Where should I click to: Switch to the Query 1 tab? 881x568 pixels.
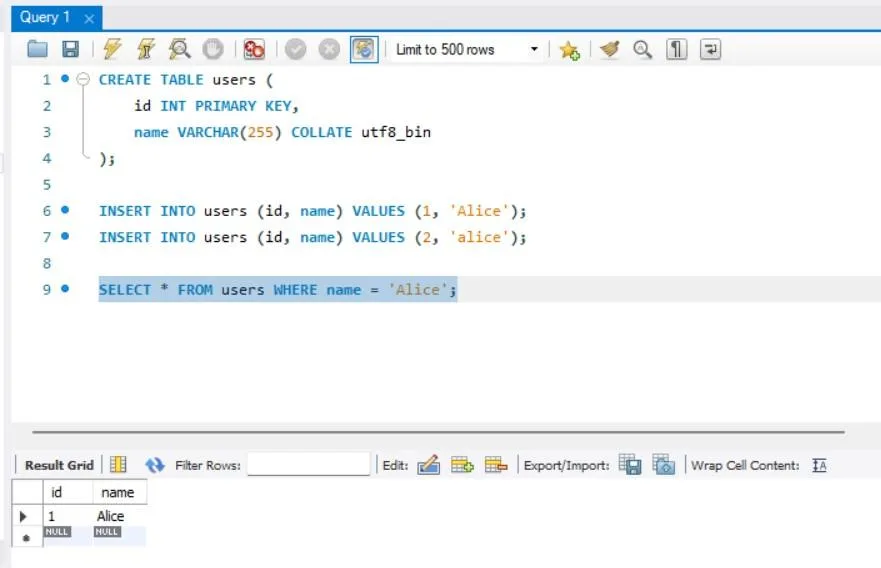coord(45,17)
